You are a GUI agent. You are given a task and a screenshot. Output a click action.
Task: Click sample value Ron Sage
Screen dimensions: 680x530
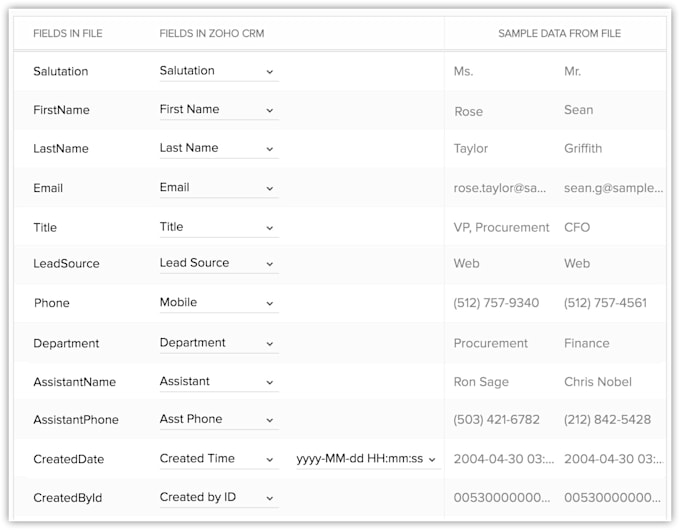(x=481, y=382)
